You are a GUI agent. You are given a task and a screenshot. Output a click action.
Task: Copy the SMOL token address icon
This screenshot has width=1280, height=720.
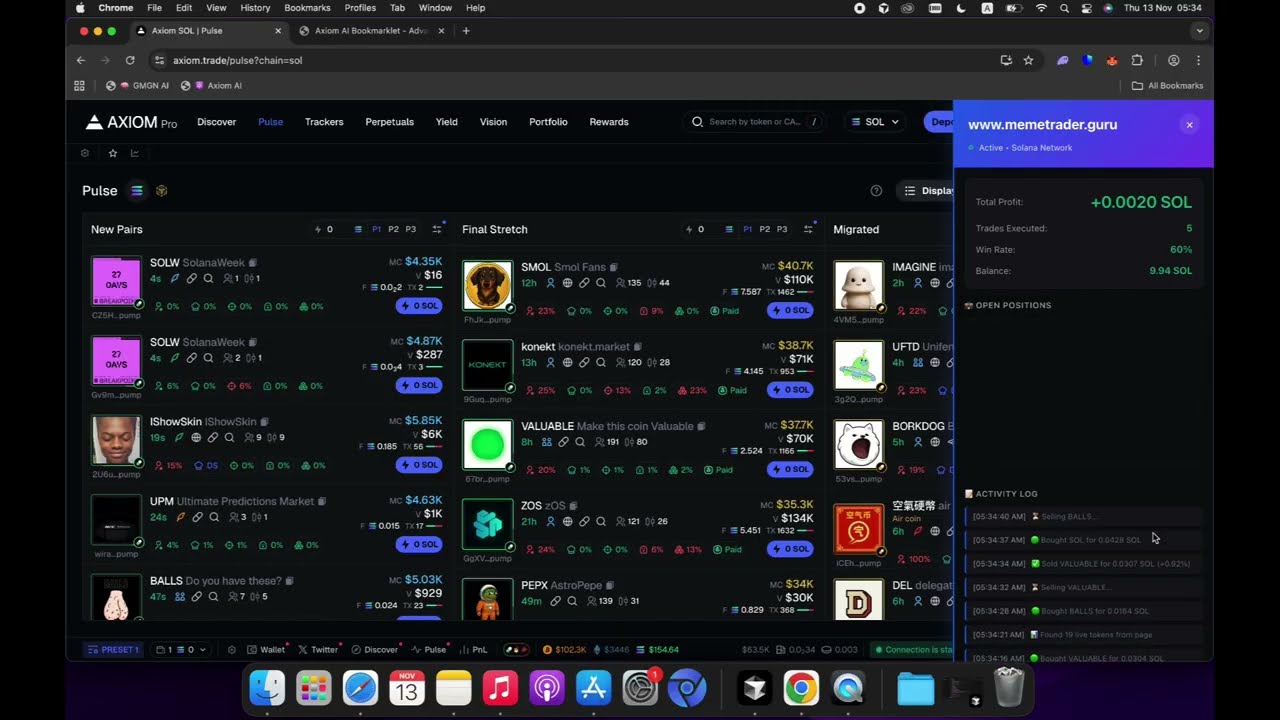tap(613, 267)
